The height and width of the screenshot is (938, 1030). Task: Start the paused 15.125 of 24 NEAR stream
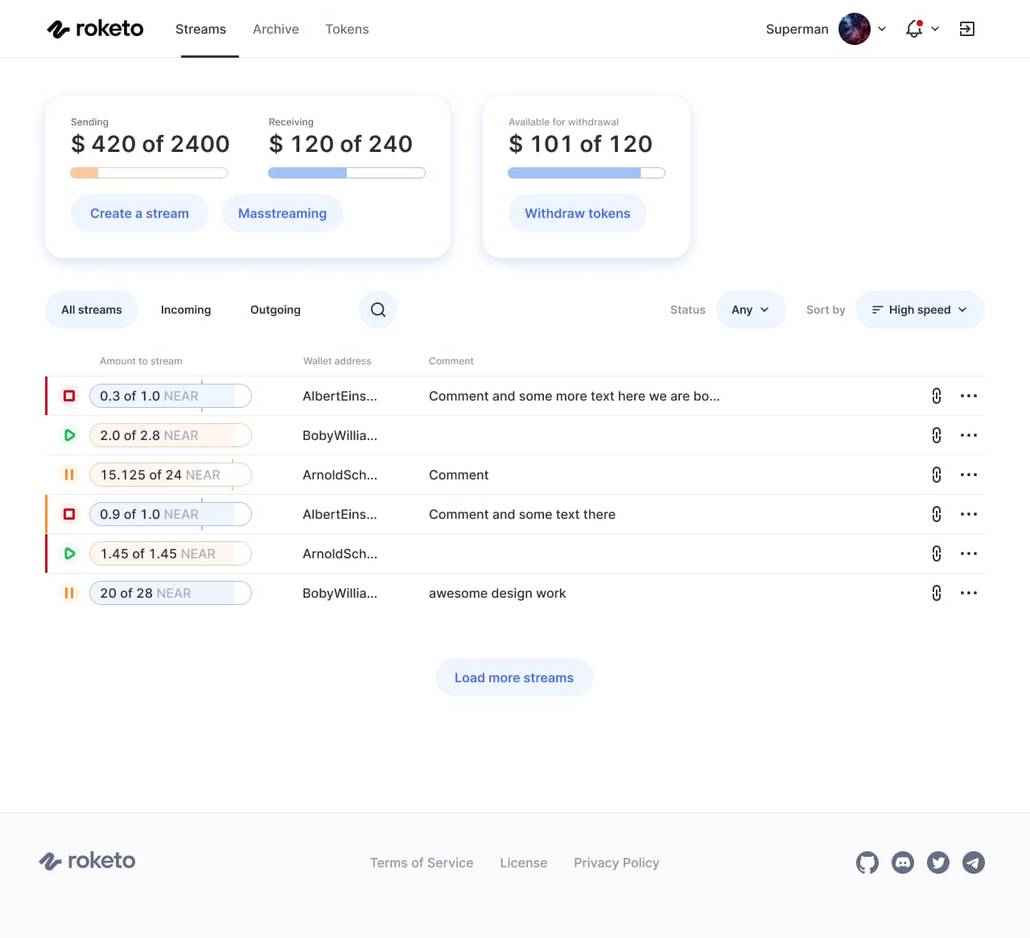click(x=68, y=474)
